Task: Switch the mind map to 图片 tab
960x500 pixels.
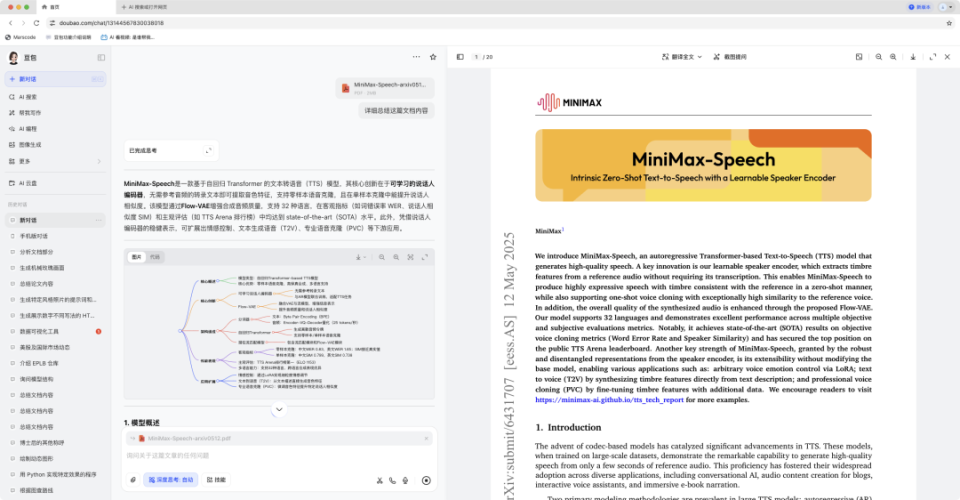Action: pyautogui.click(x=137, y=257)
